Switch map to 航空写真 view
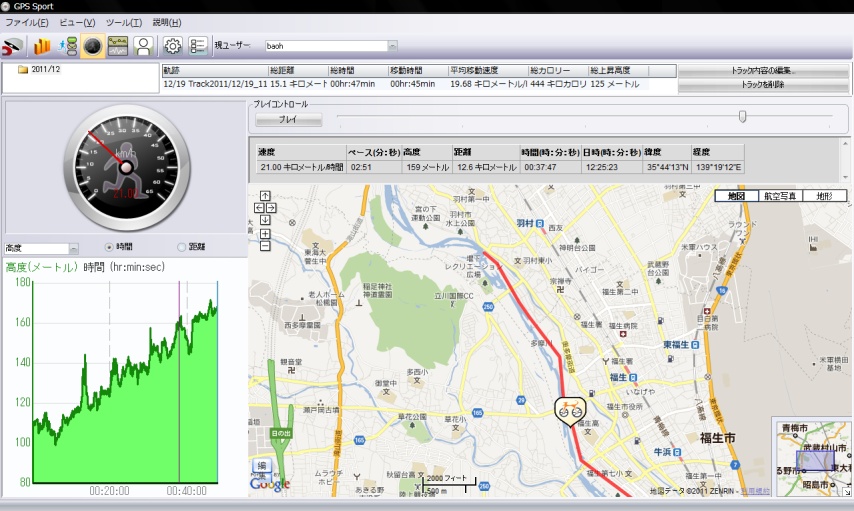 tap(780, 196)
